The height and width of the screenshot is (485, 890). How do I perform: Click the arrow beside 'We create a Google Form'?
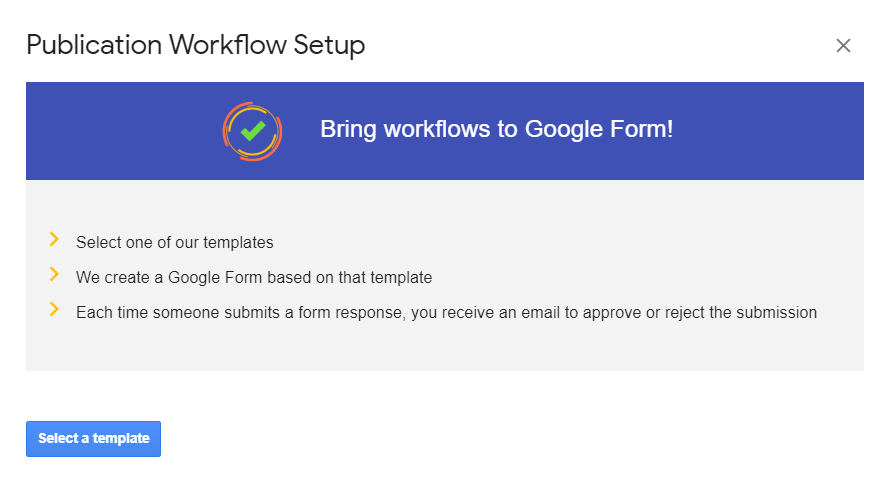pos(55,274)
